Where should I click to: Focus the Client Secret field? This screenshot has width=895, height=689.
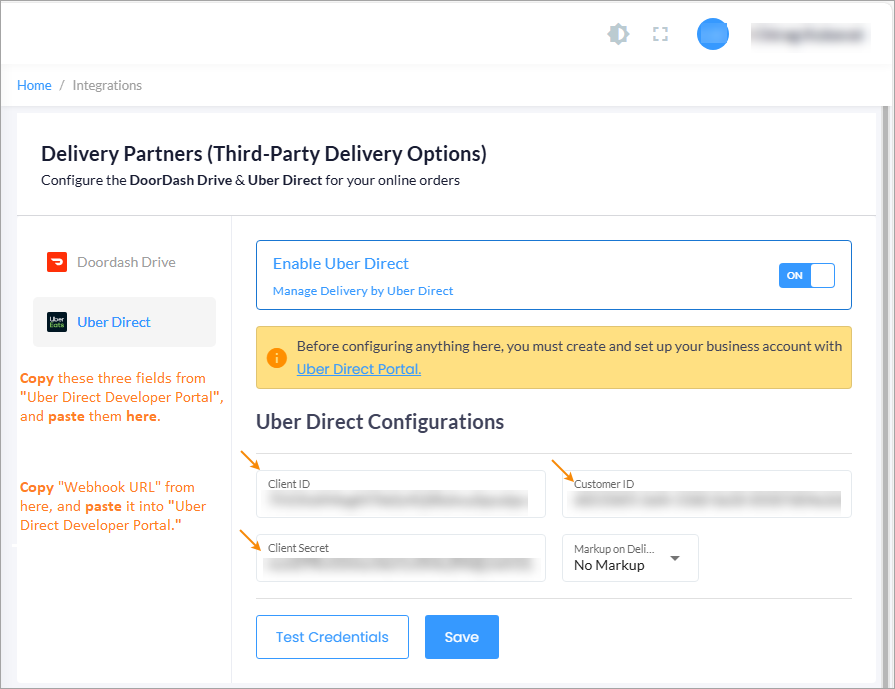401,558
